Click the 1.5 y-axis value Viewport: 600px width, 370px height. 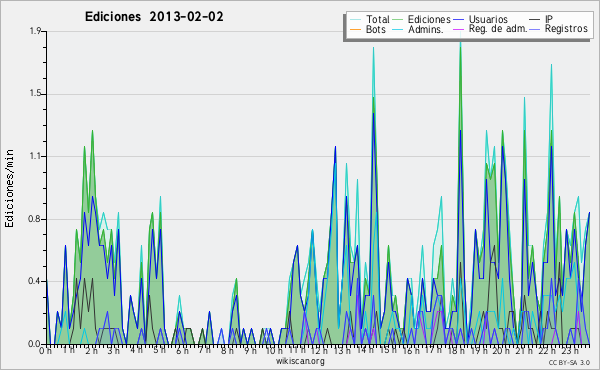pyautogui.click(x=35, y=94)
